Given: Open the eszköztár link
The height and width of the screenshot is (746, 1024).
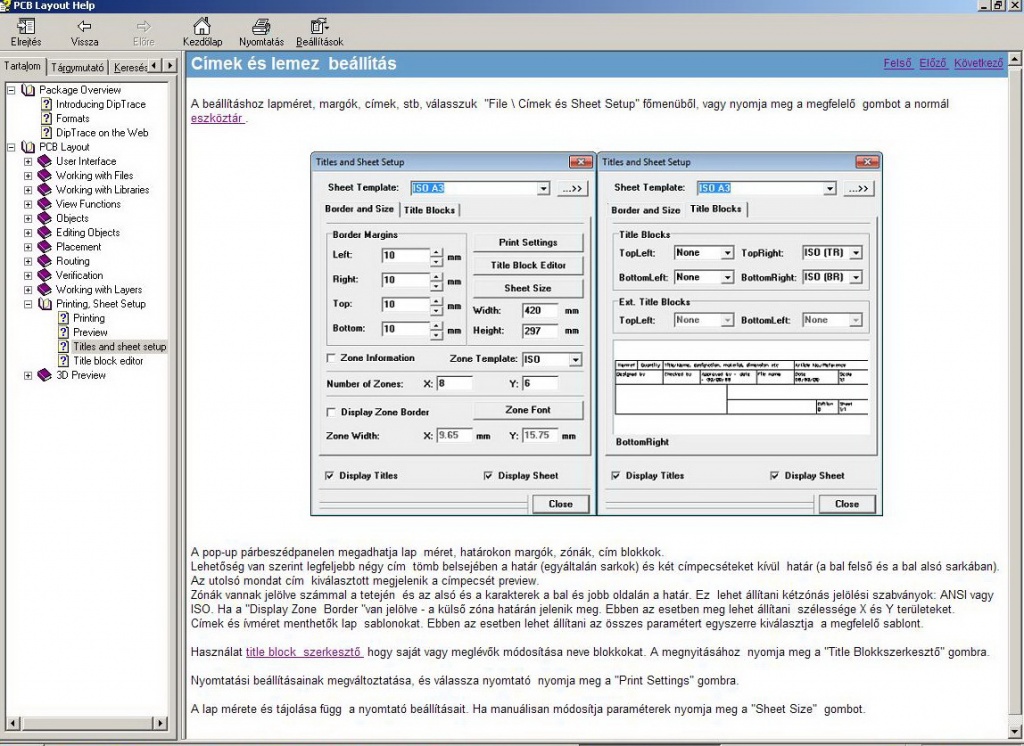Looking at the screenshot, I should 217,118.
